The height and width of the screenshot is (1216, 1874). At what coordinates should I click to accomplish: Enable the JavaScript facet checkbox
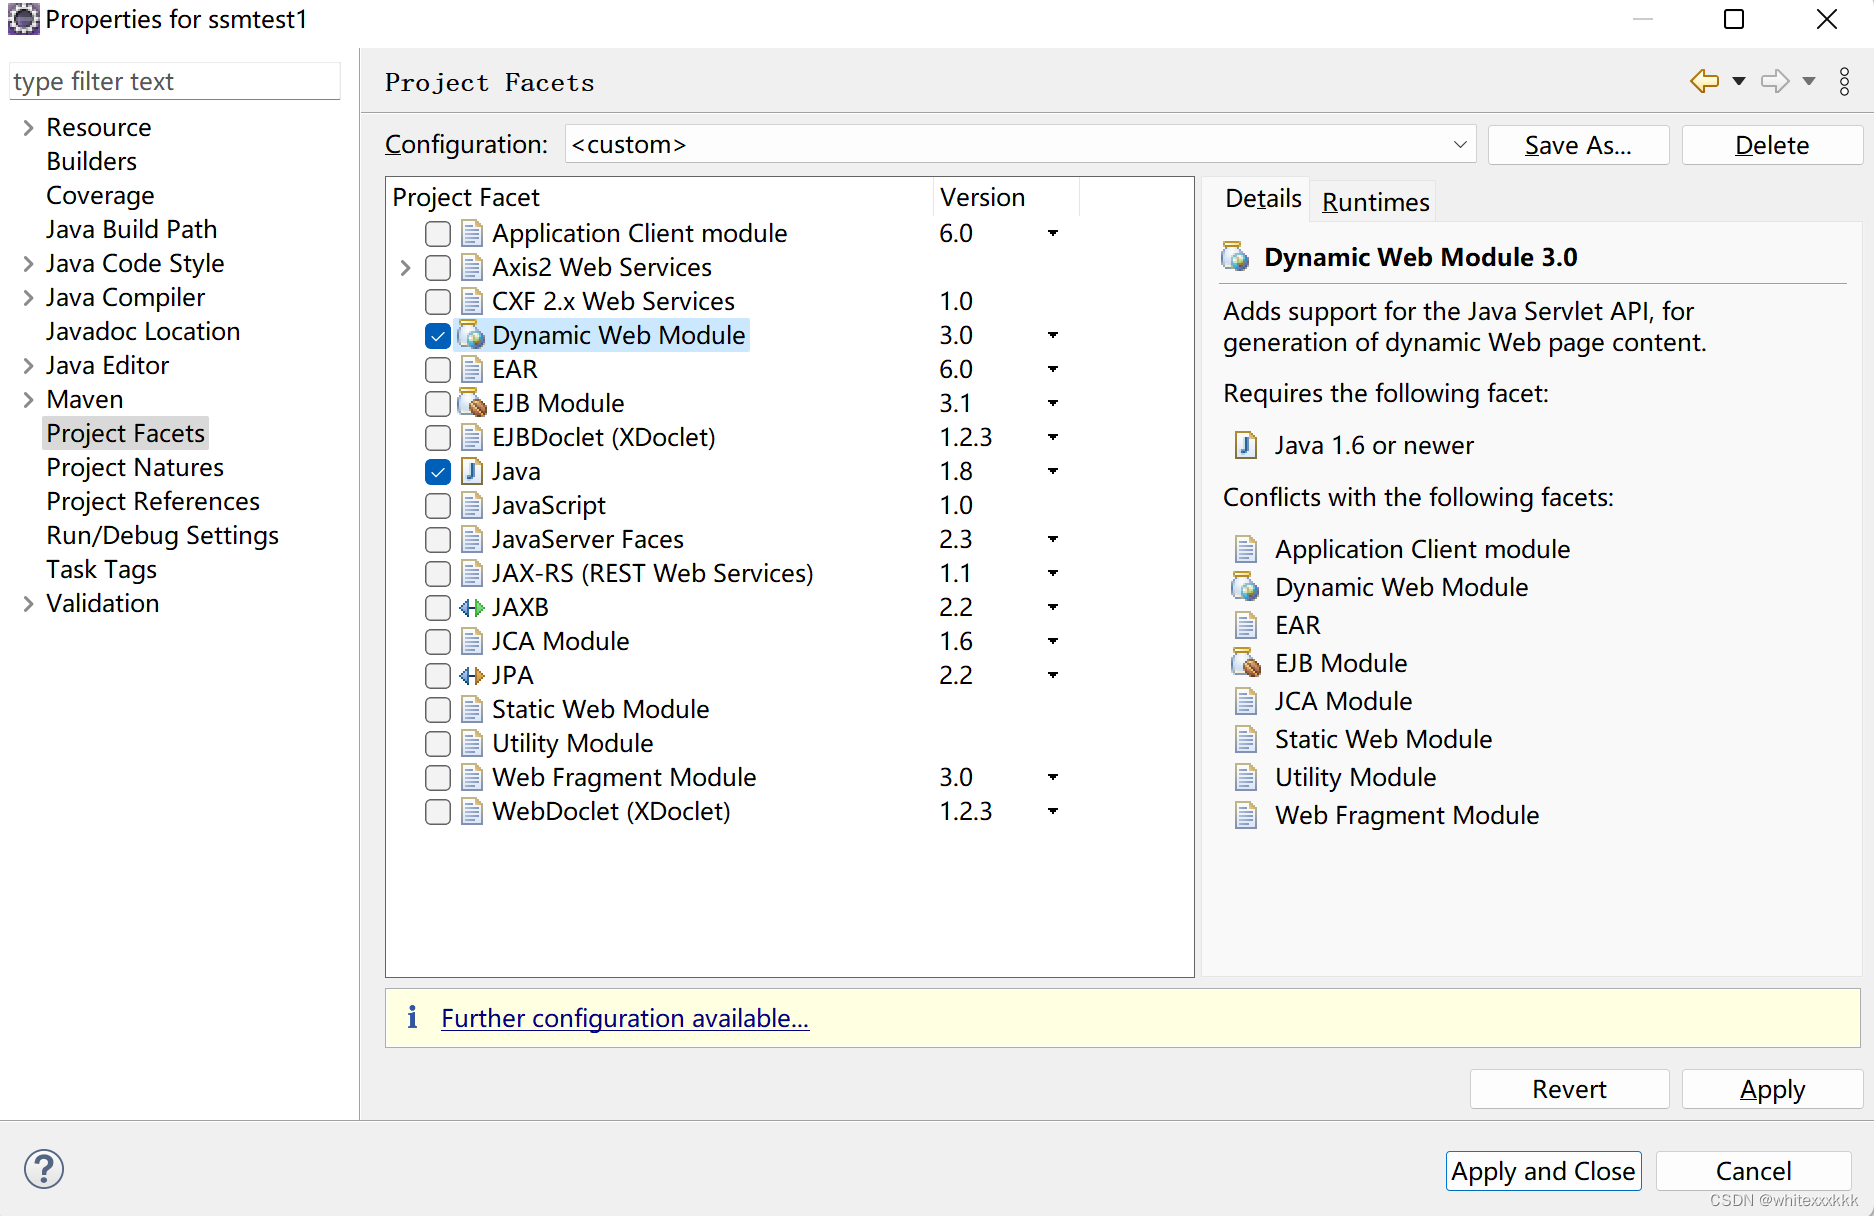[x=438, y=506]
